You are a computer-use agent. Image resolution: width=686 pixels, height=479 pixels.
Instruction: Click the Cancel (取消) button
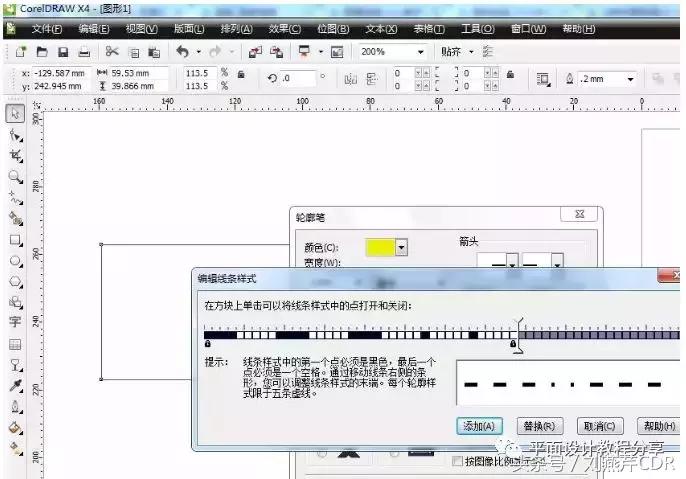pos(600,426)
